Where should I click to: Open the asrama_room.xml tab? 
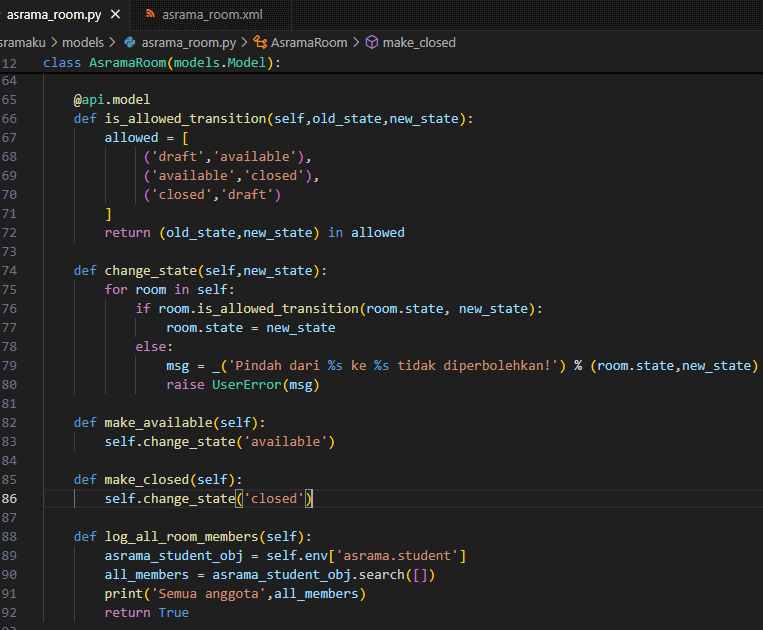pos(212,15)
